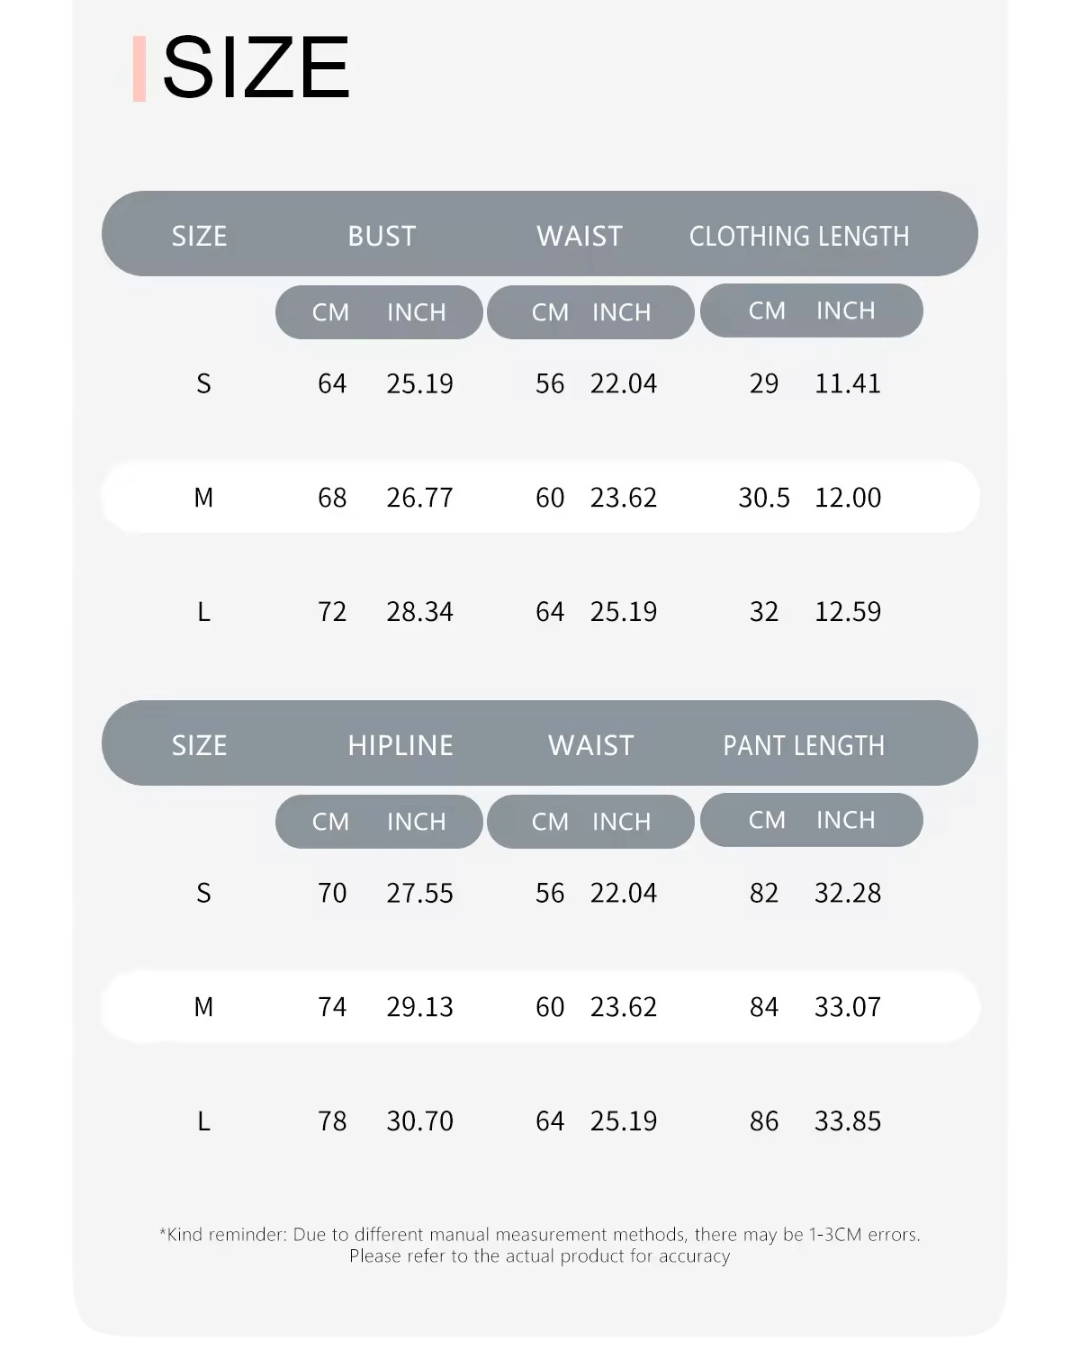
Task: Select the CM/INCH pill under BUST
Action: (379, 312)
